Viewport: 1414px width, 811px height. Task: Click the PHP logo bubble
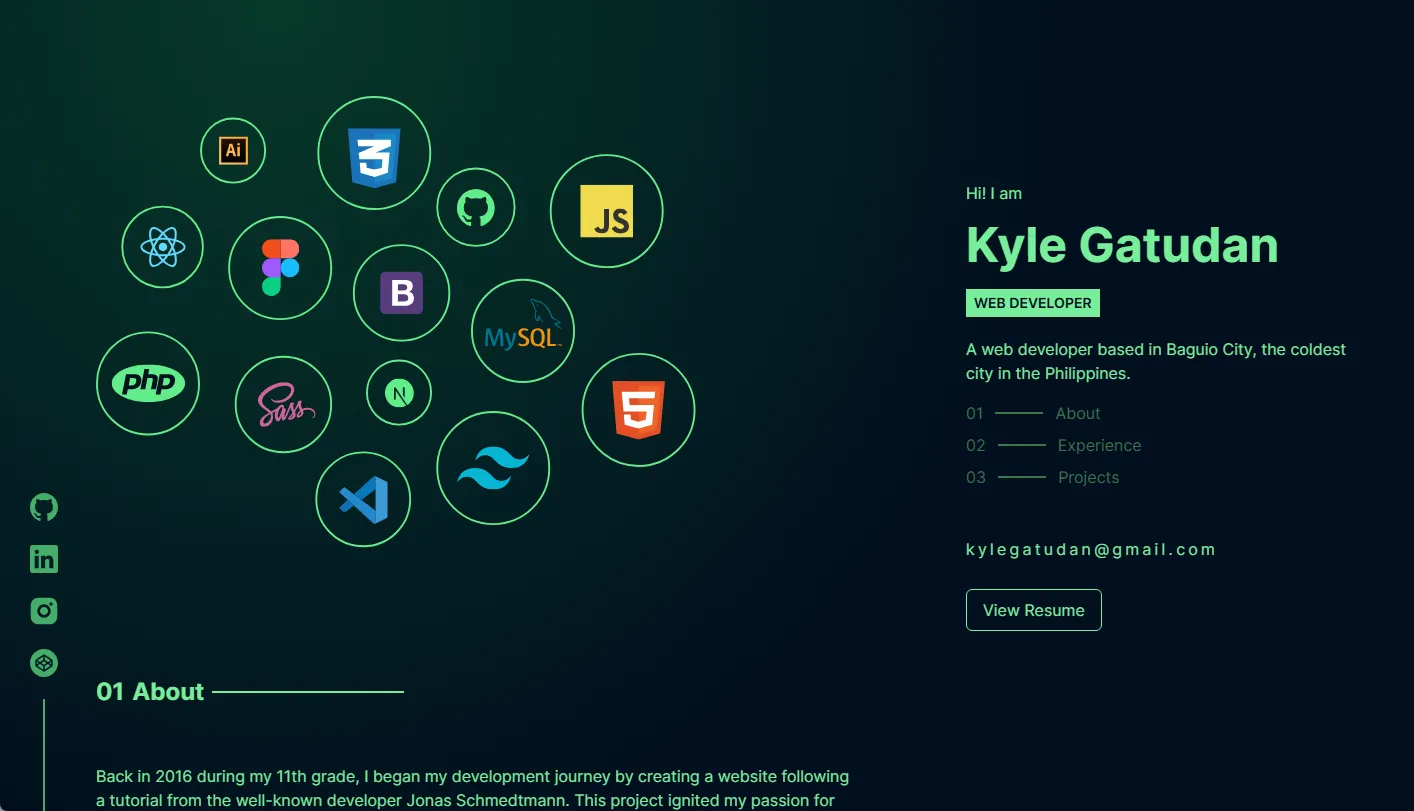(x=148, y=383)
